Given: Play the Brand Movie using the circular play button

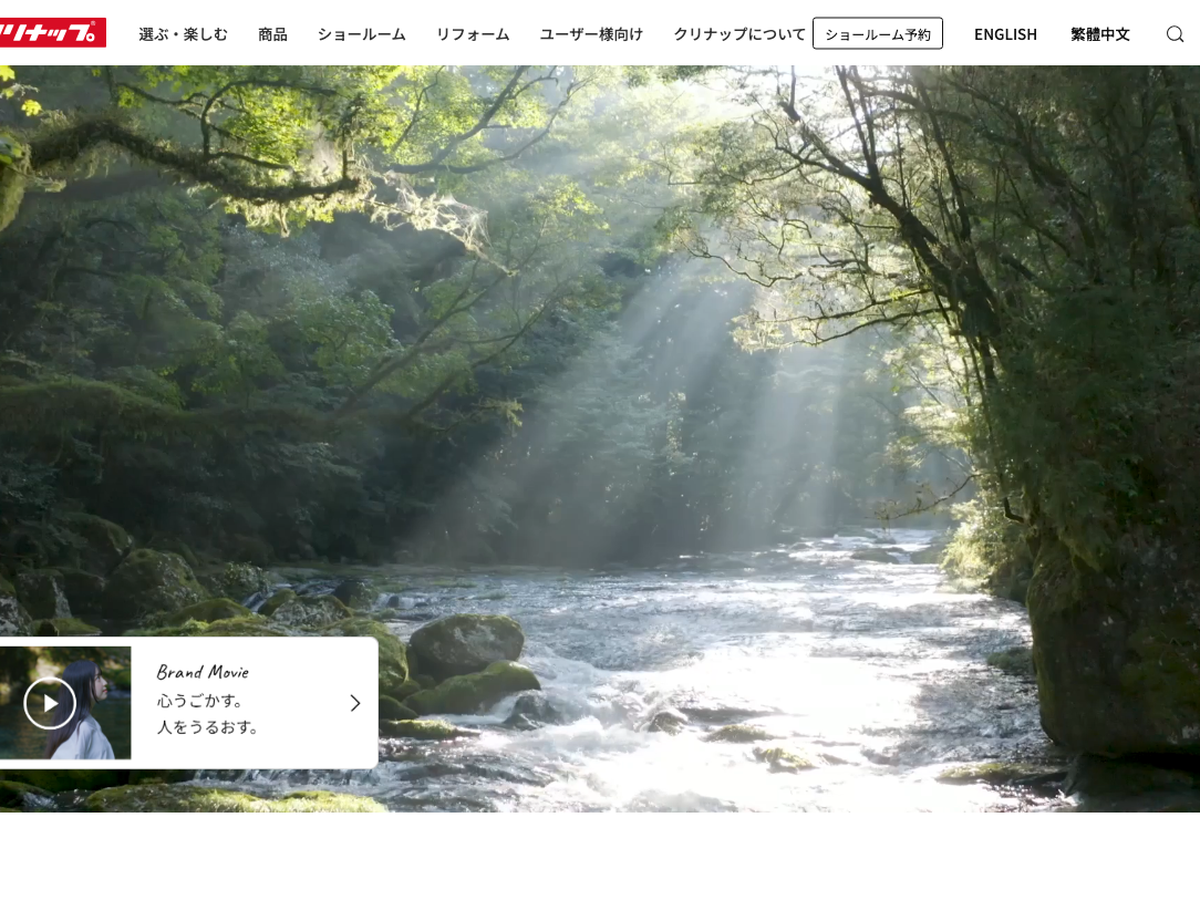Looking at the screenshot, I should click(50, 703).
